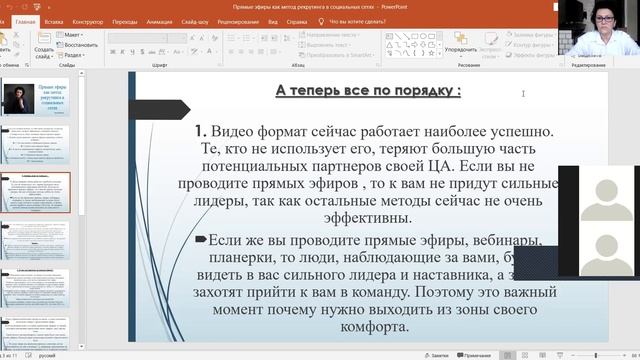Select the second slide thumbnail
Screen dimensions: 640x360
(36, 144)
